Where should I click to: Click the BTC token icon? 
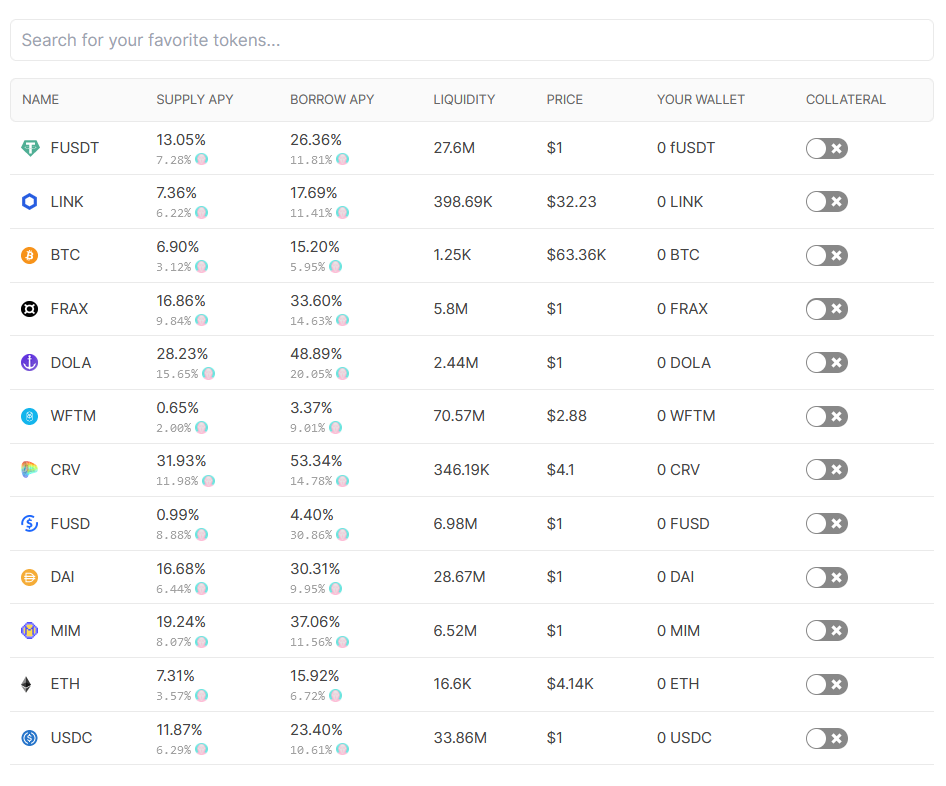tap(30, 255)
